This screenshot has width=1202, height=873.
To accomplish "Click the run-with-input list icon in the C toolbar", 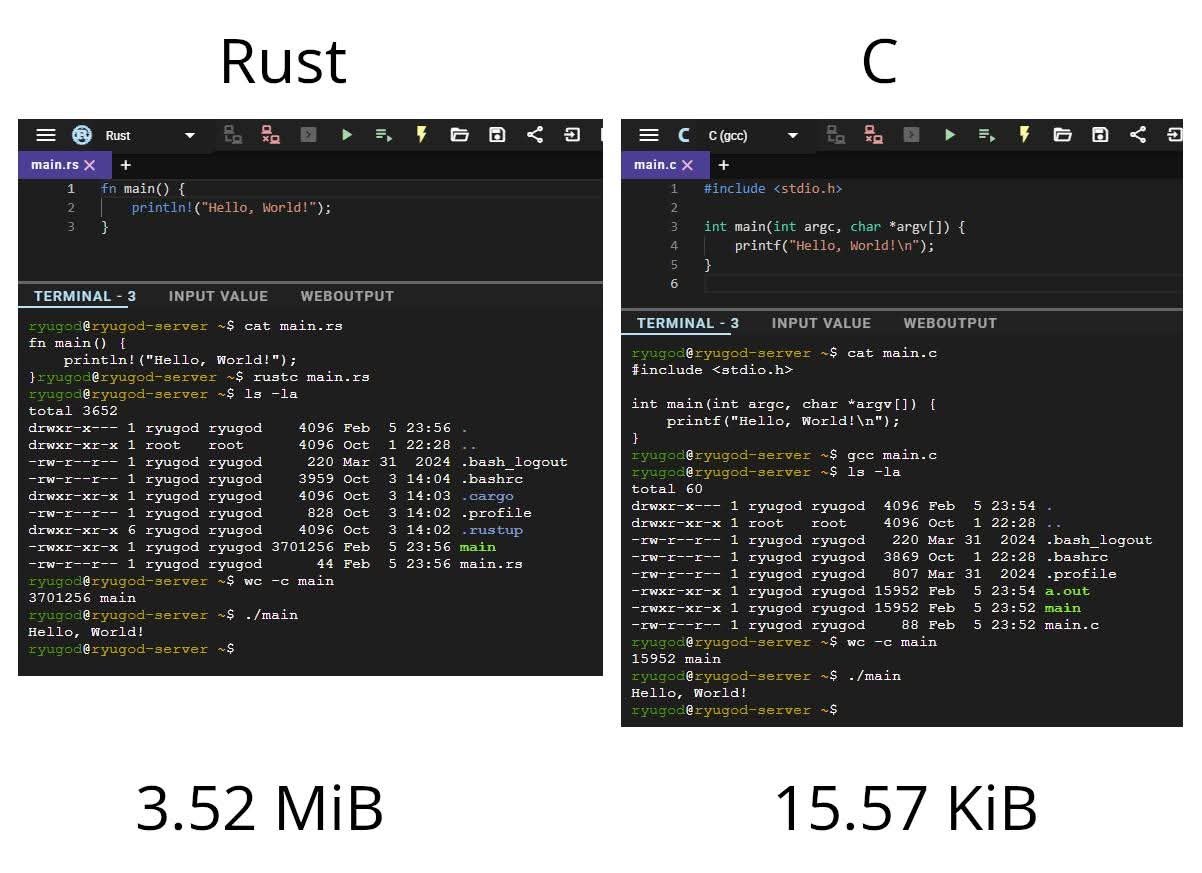I will point(986,135).
